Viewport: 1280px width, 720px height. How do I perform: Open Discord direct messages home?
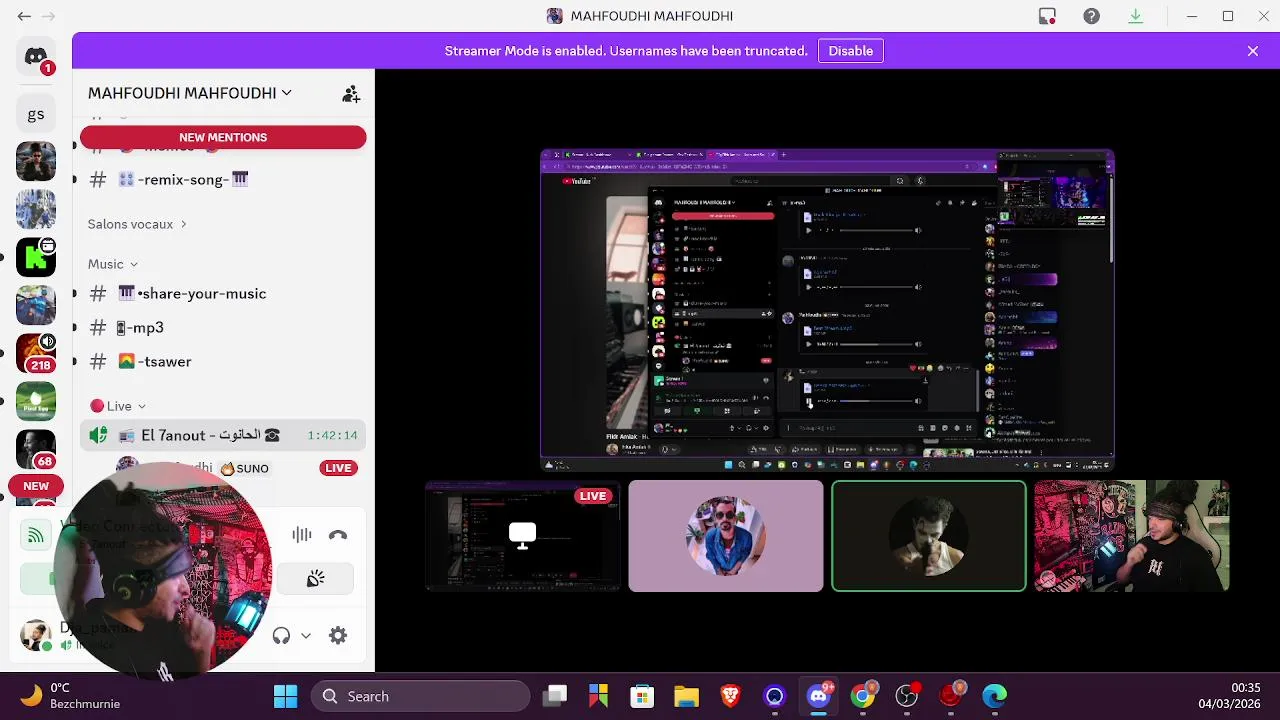pos(36,58)
